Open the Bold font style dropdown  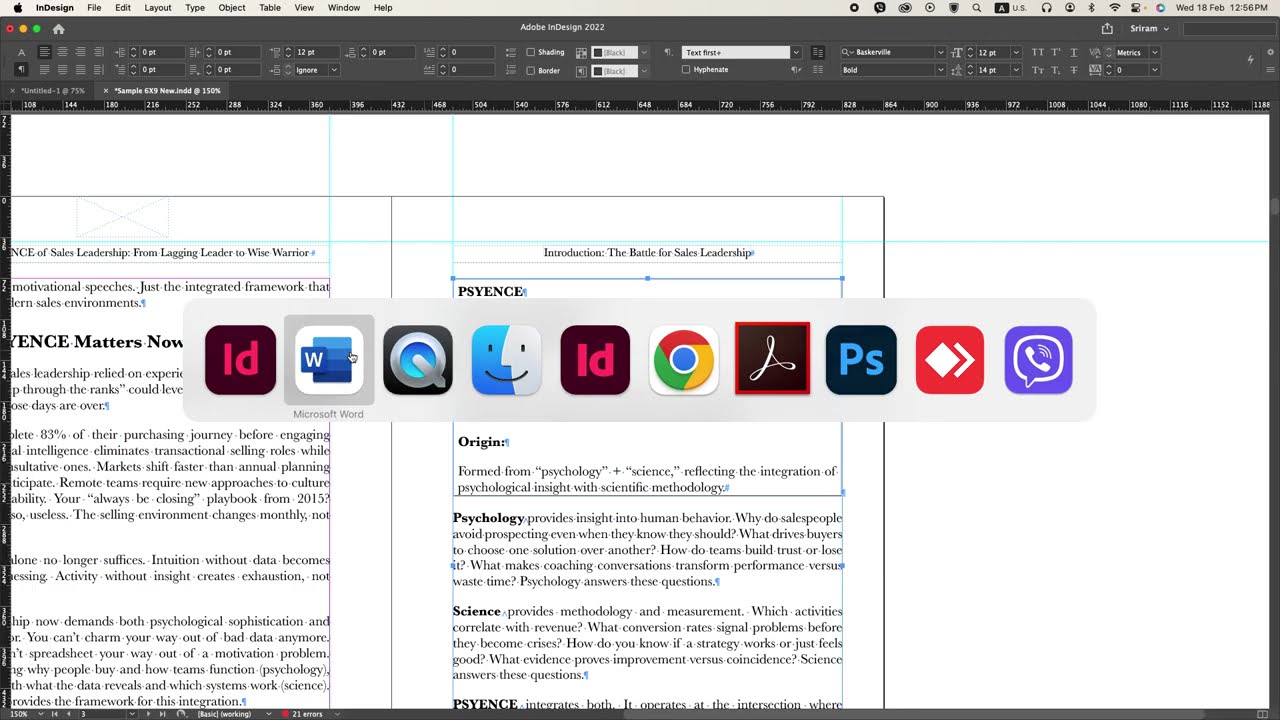940,70
